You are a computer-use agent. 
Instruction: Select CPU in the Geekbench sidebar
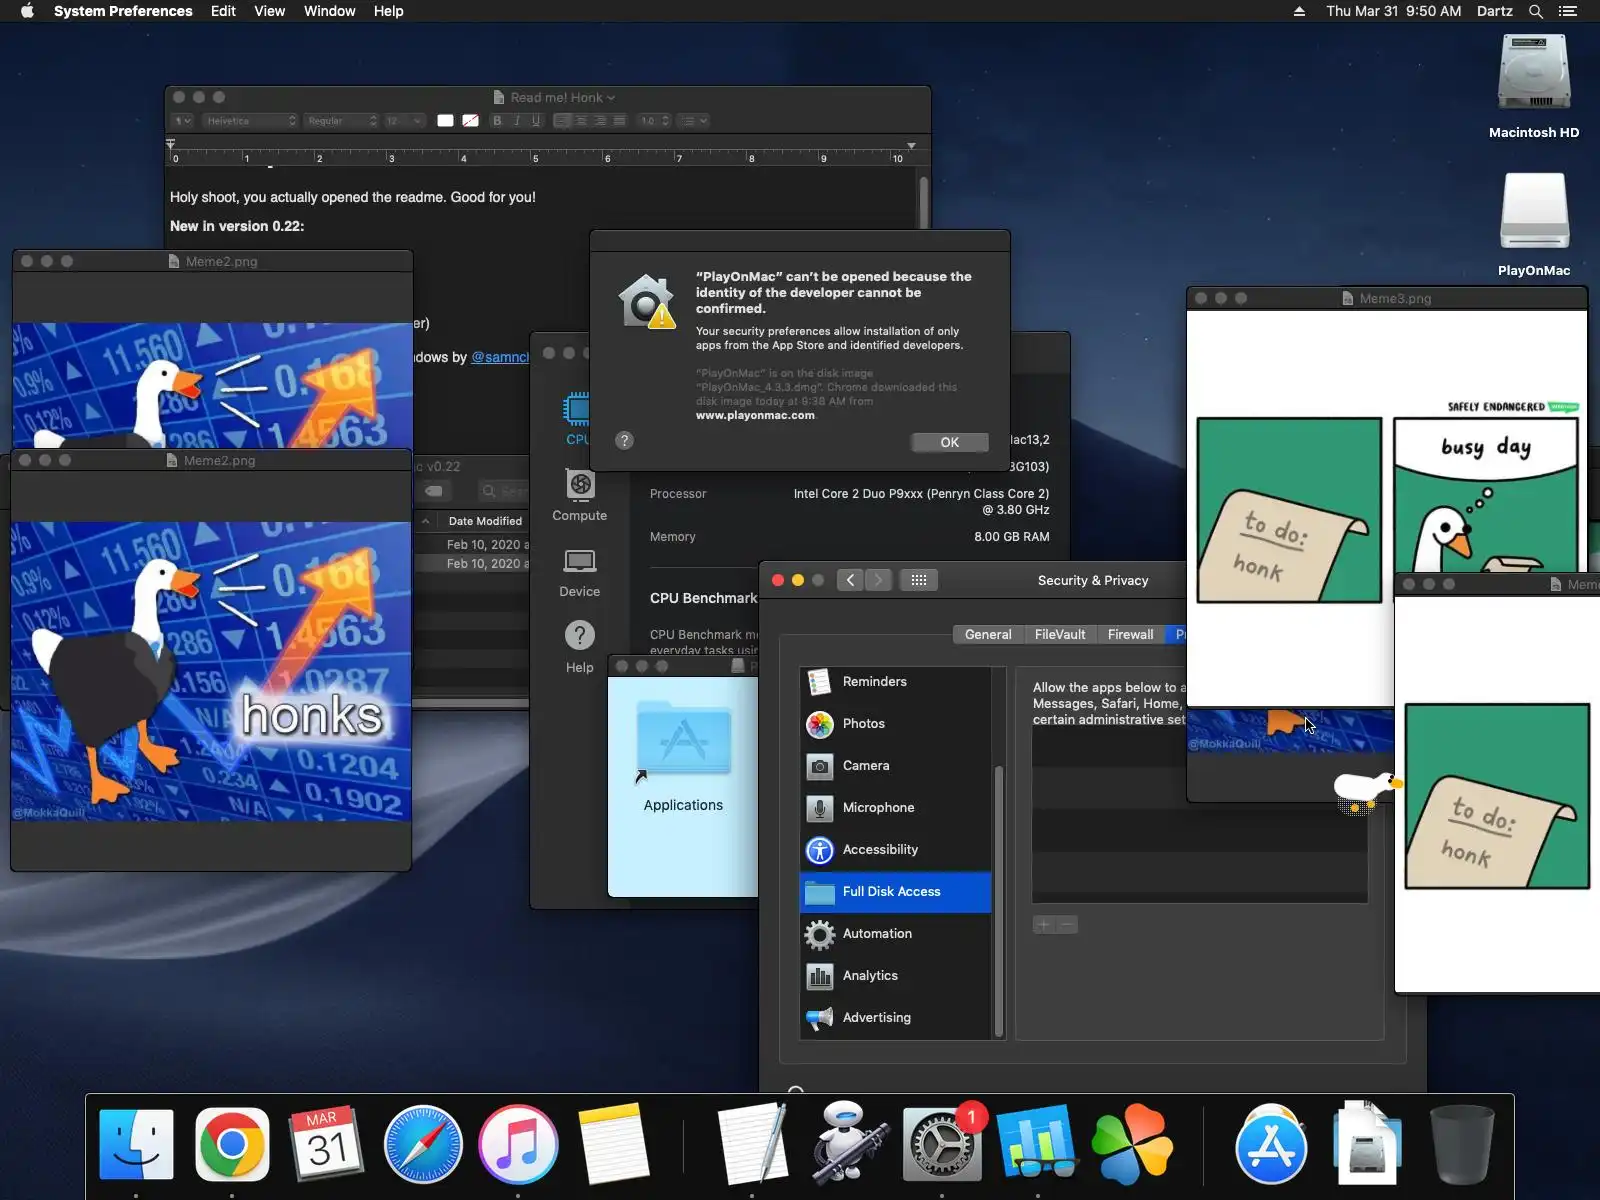point(578,420)
